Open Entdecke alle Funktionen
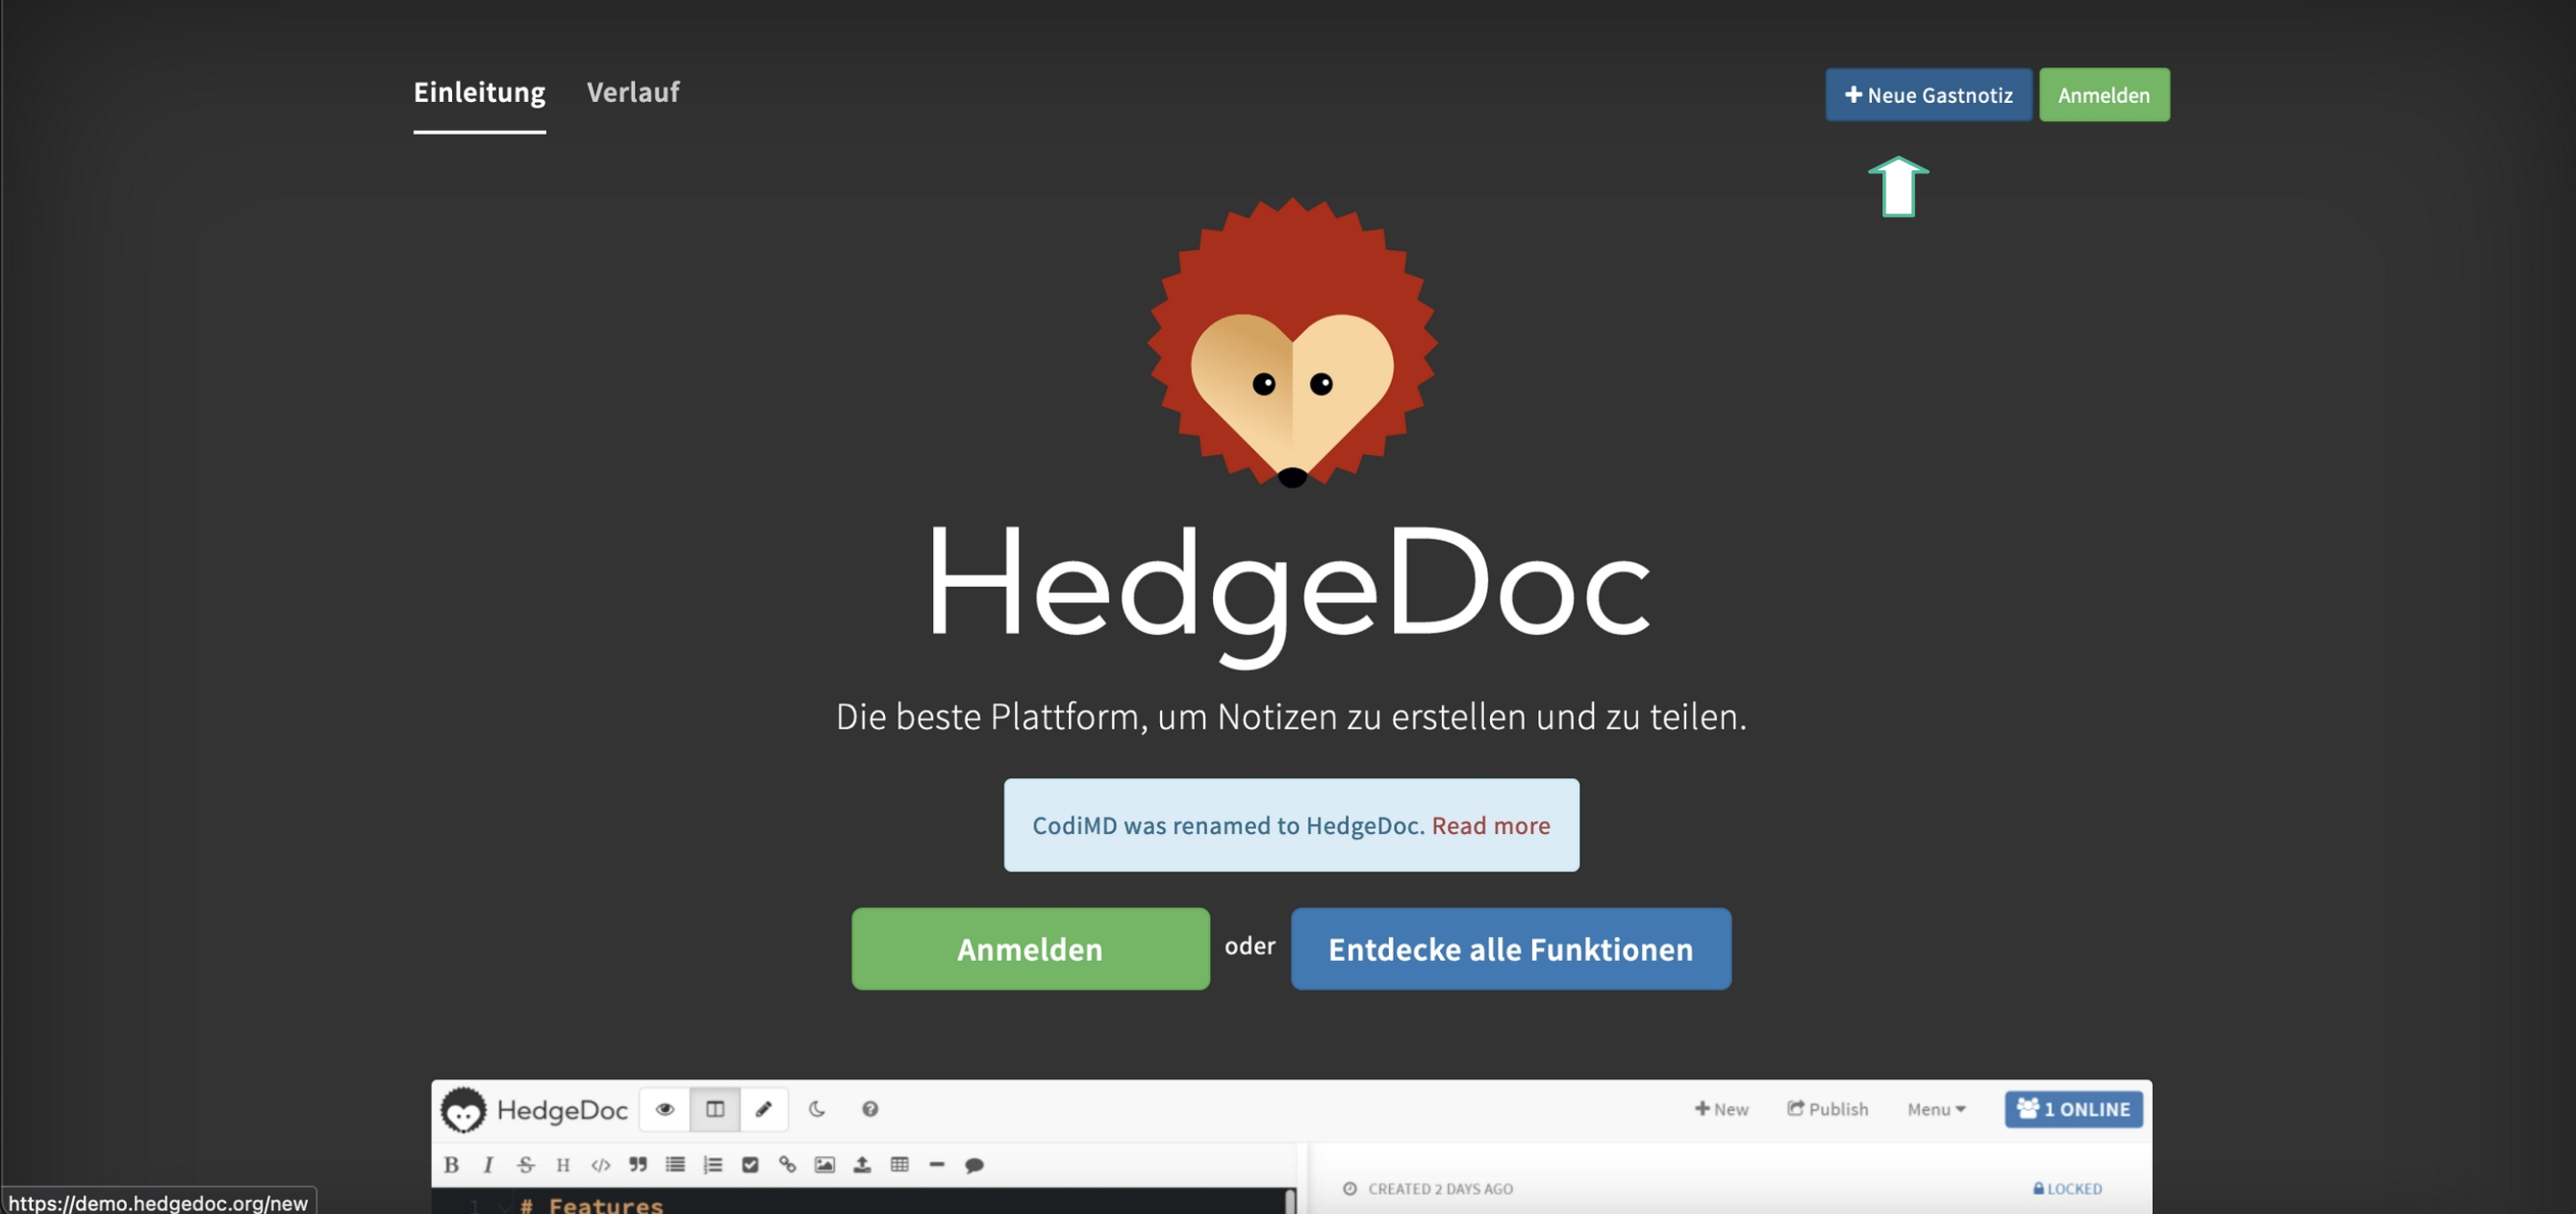This screenshot has width=2576, height=1214. pos(1510,949)
